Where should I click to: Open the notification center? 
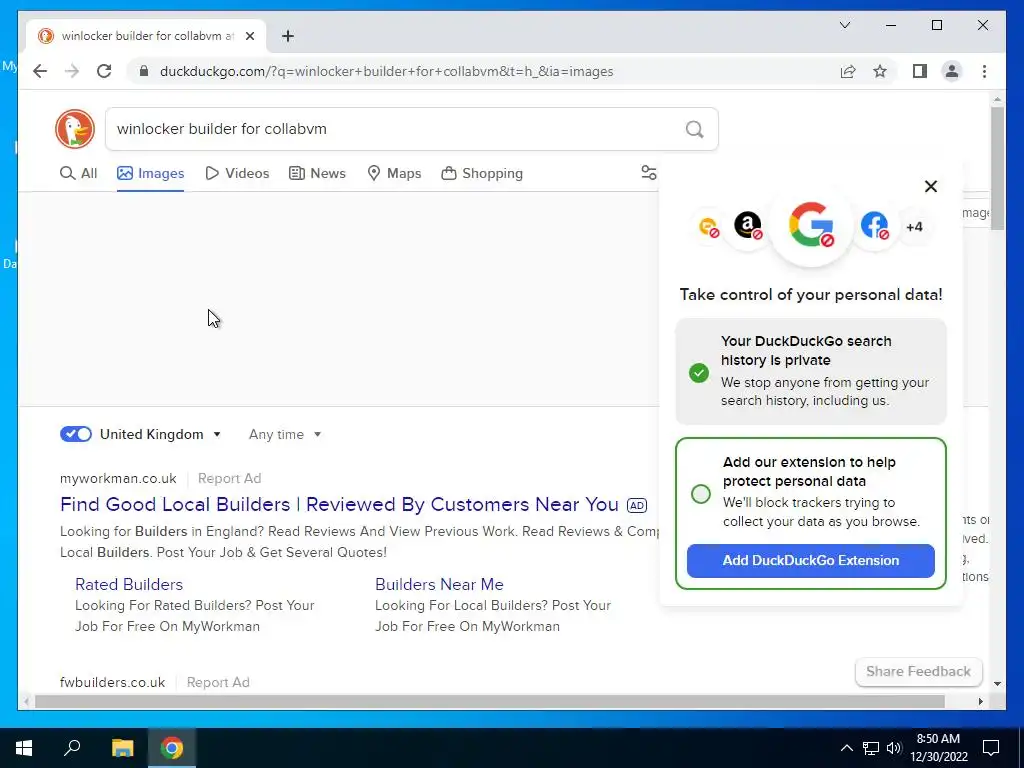991,748
